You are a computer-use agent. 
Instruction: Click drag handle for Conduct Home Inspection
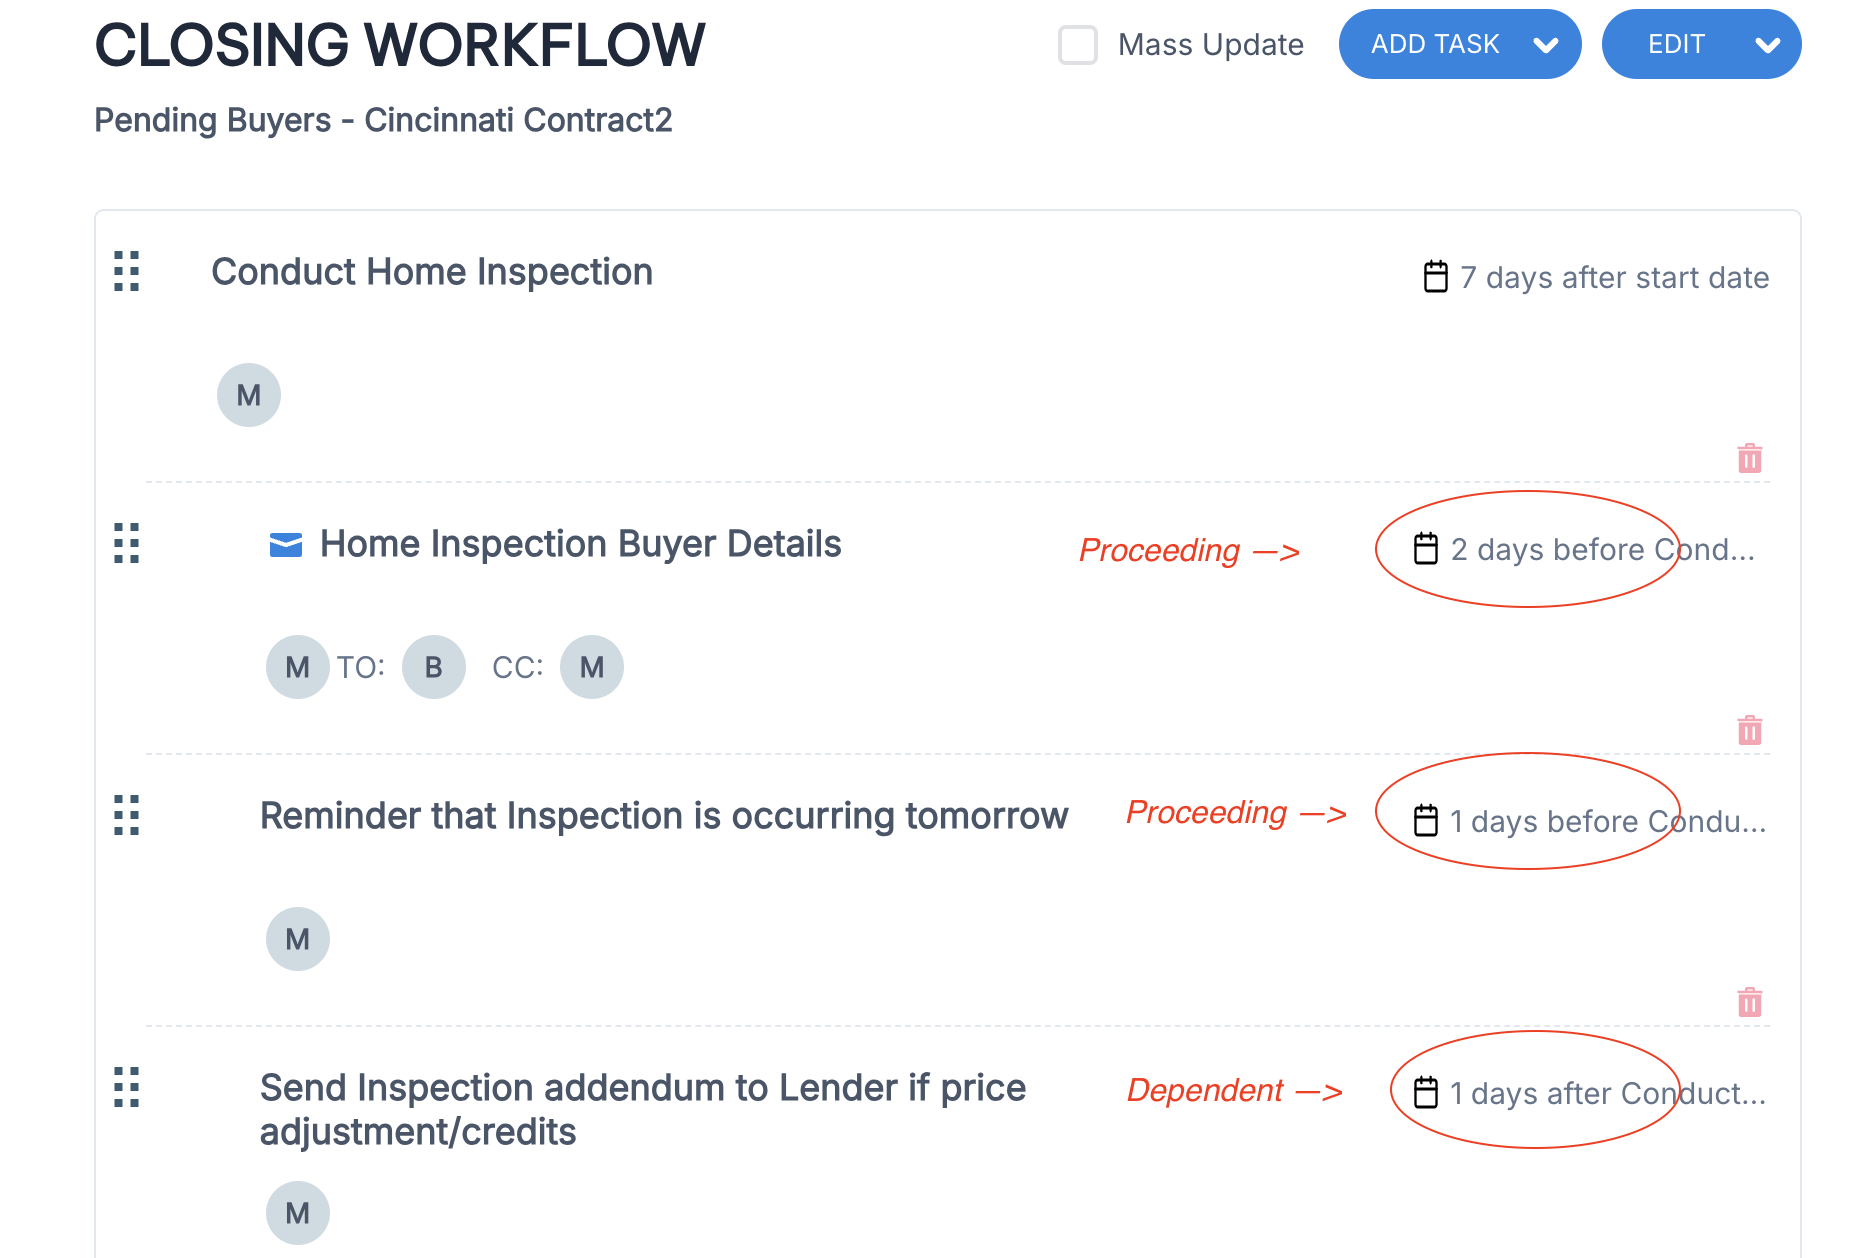coord(127,271)
